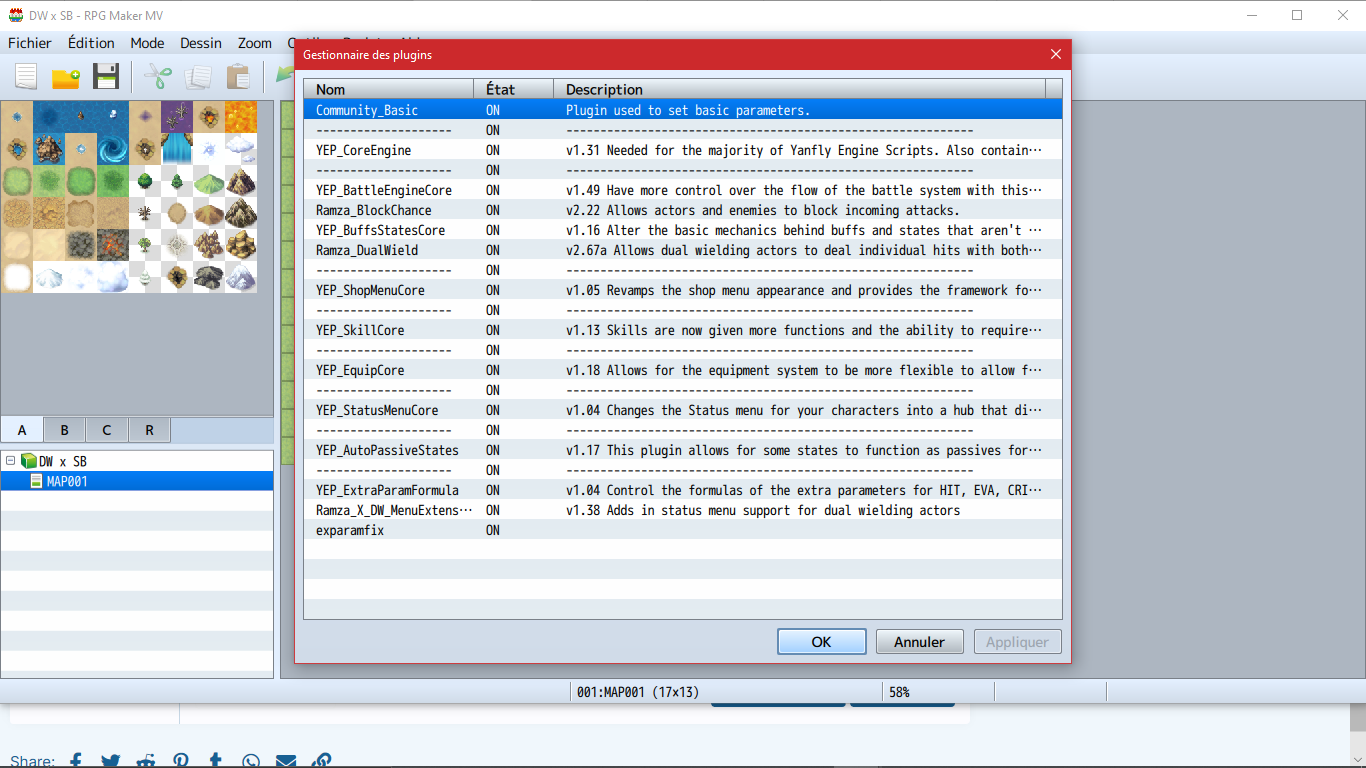Click the Nom column header
Viewport: 1366px width, 768px height.
tap(389, 89)
